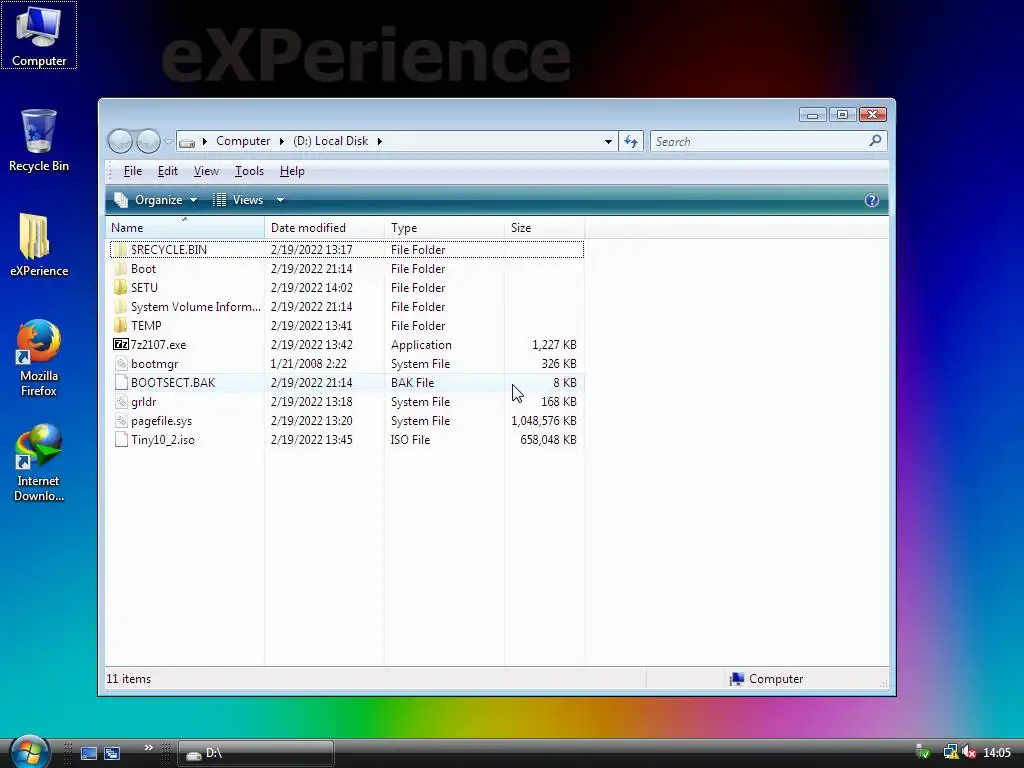Click the network tray icon
This screenshot has width=1024, height=768.
click(x=950, y=753)
